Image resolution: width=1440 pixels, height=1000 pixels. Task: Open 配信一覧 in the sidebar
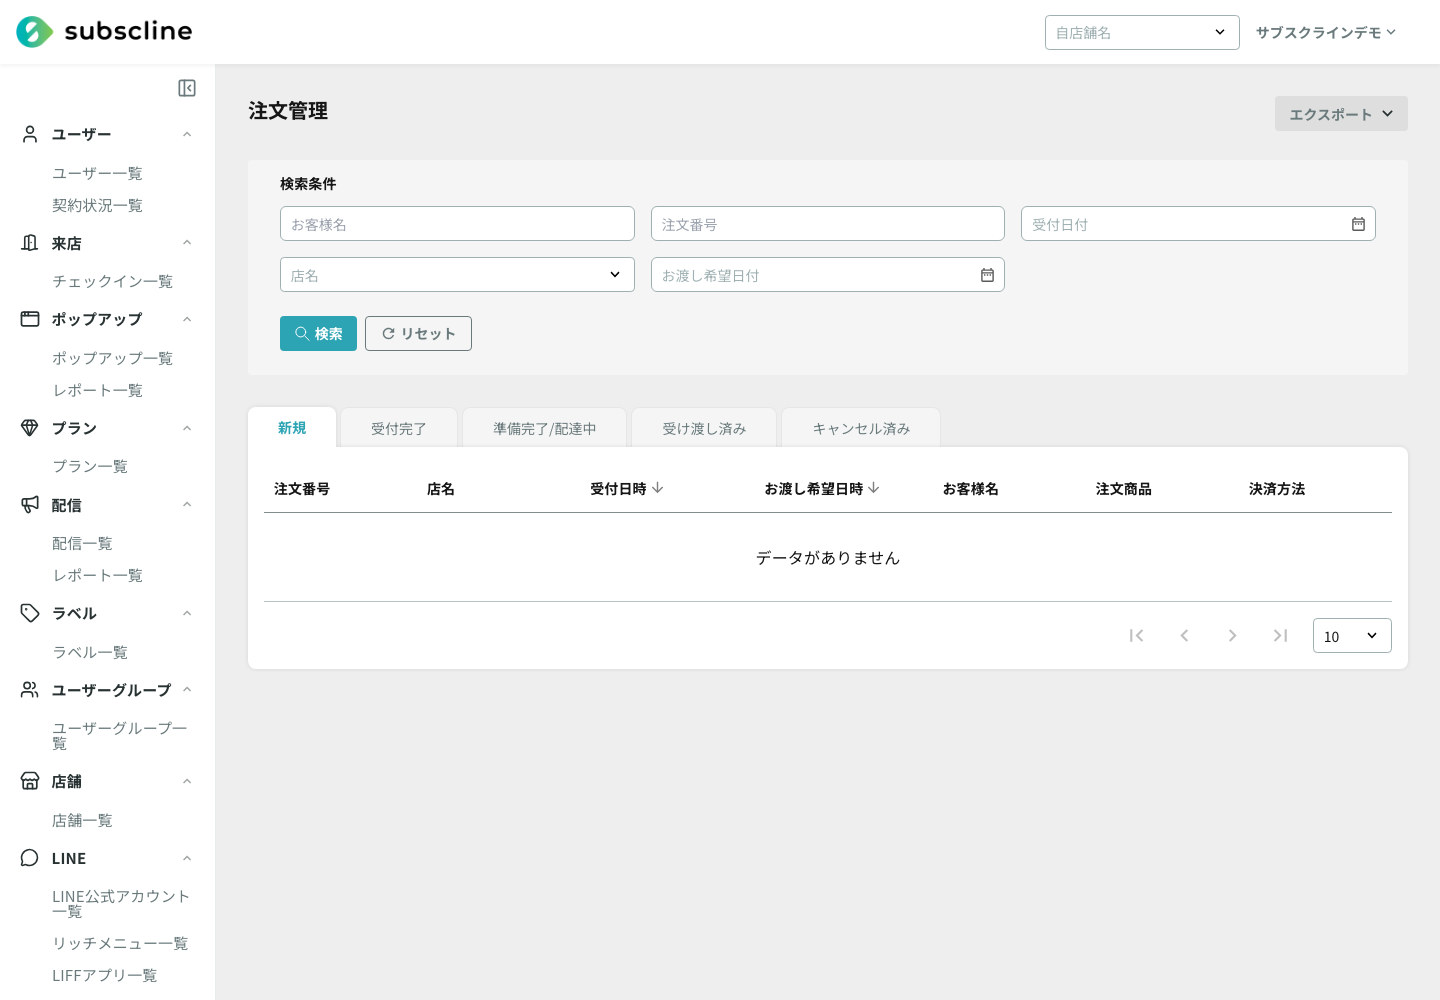coord(82,543)
